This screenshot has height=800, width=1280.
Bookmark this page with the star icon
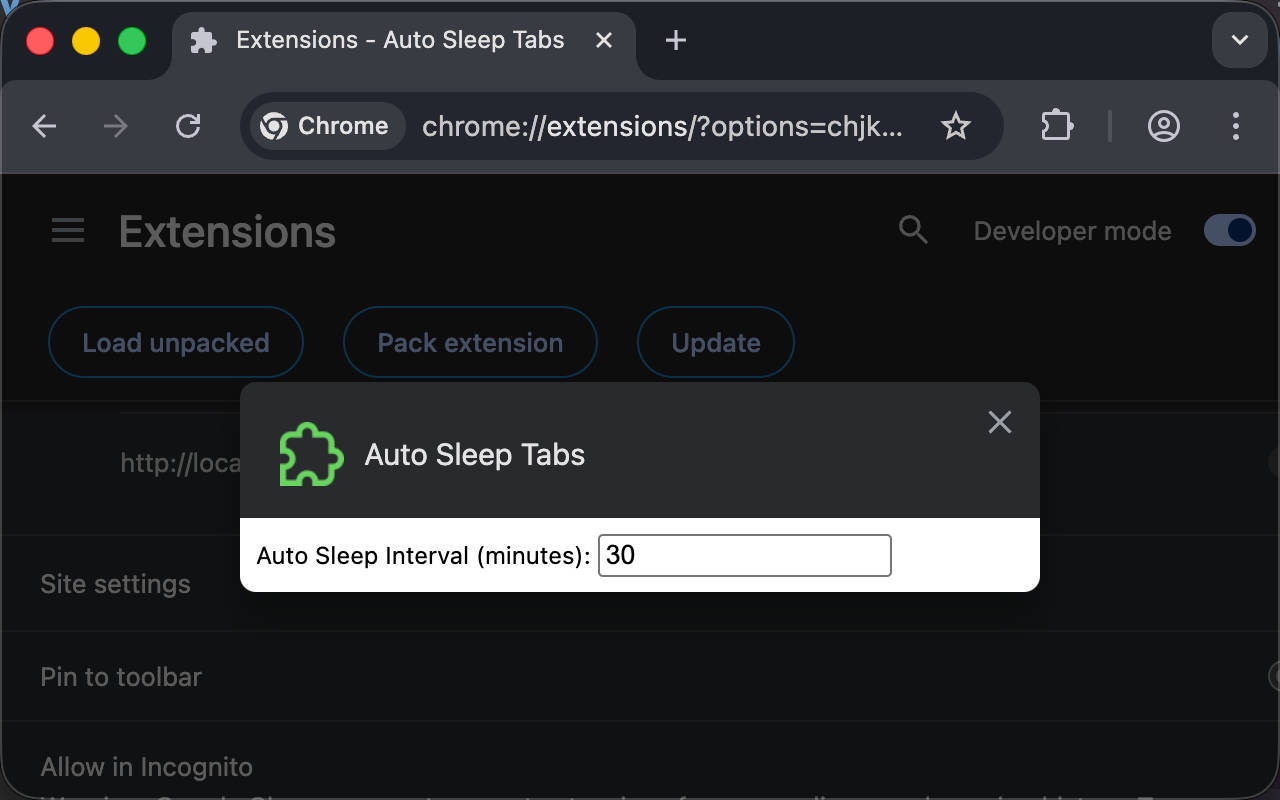tap(956, 126)
